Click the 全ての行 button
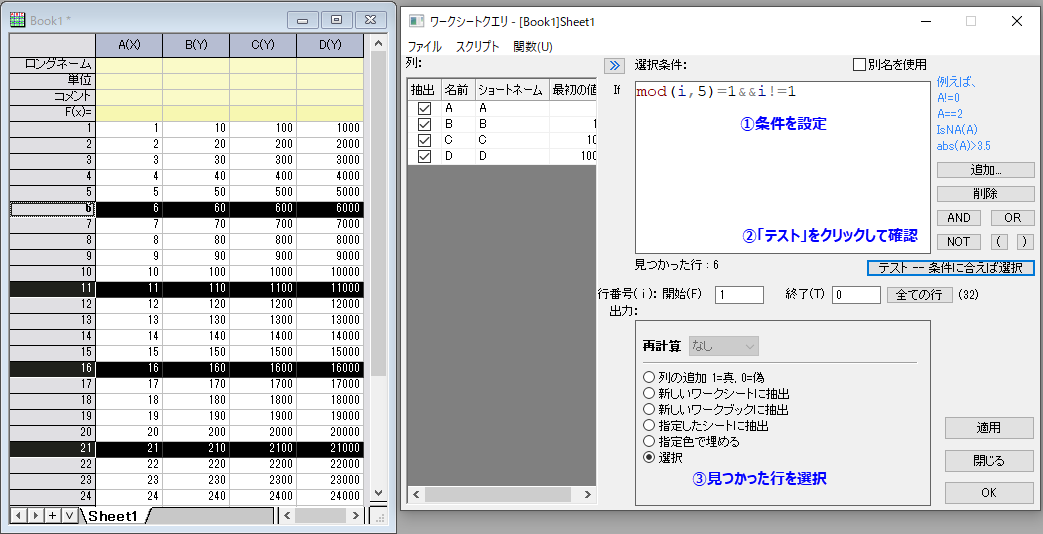Image resolution: width=1043 pixels, height=534 pixels. 919,295
